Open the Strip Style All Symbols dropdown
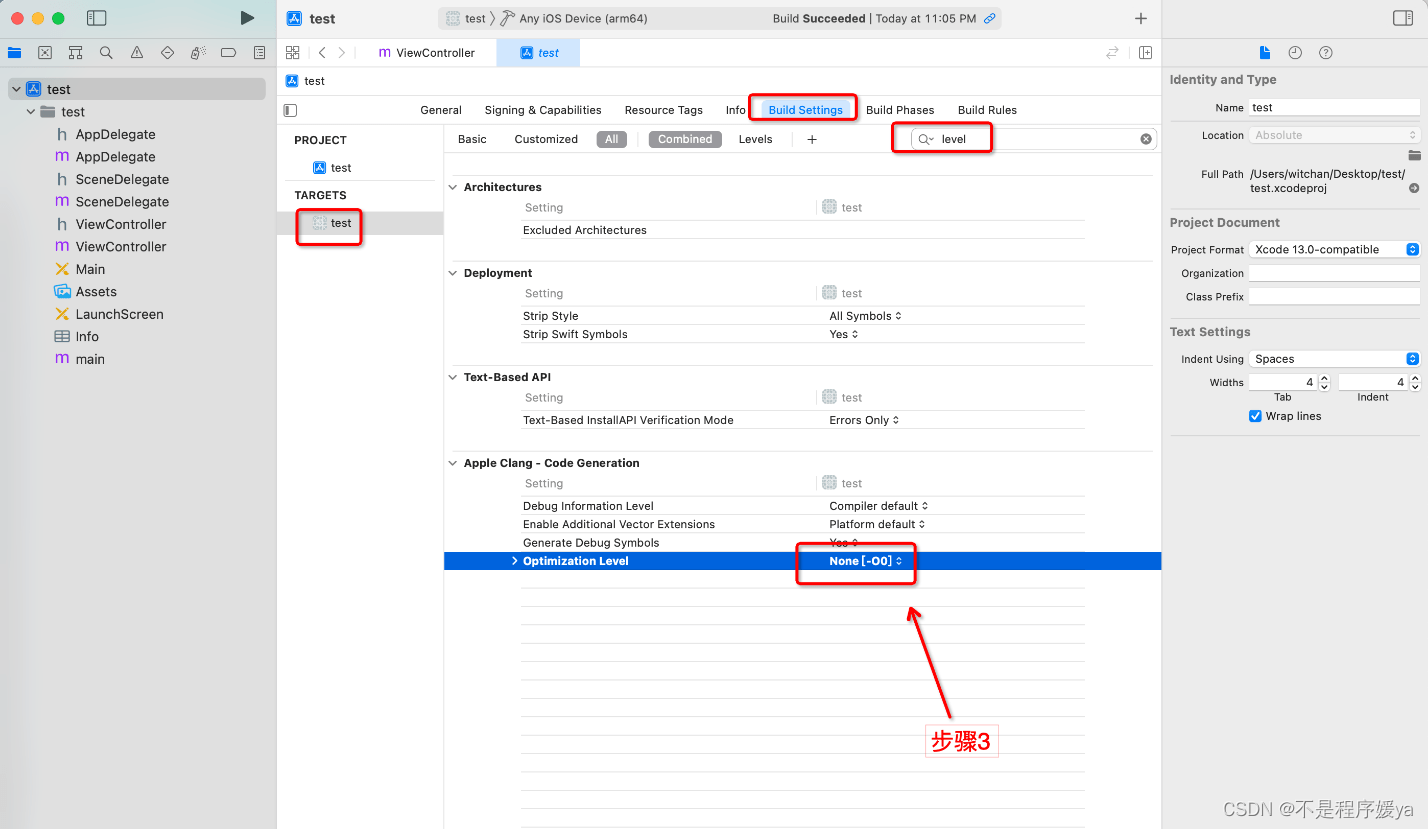 pos(866,316)
